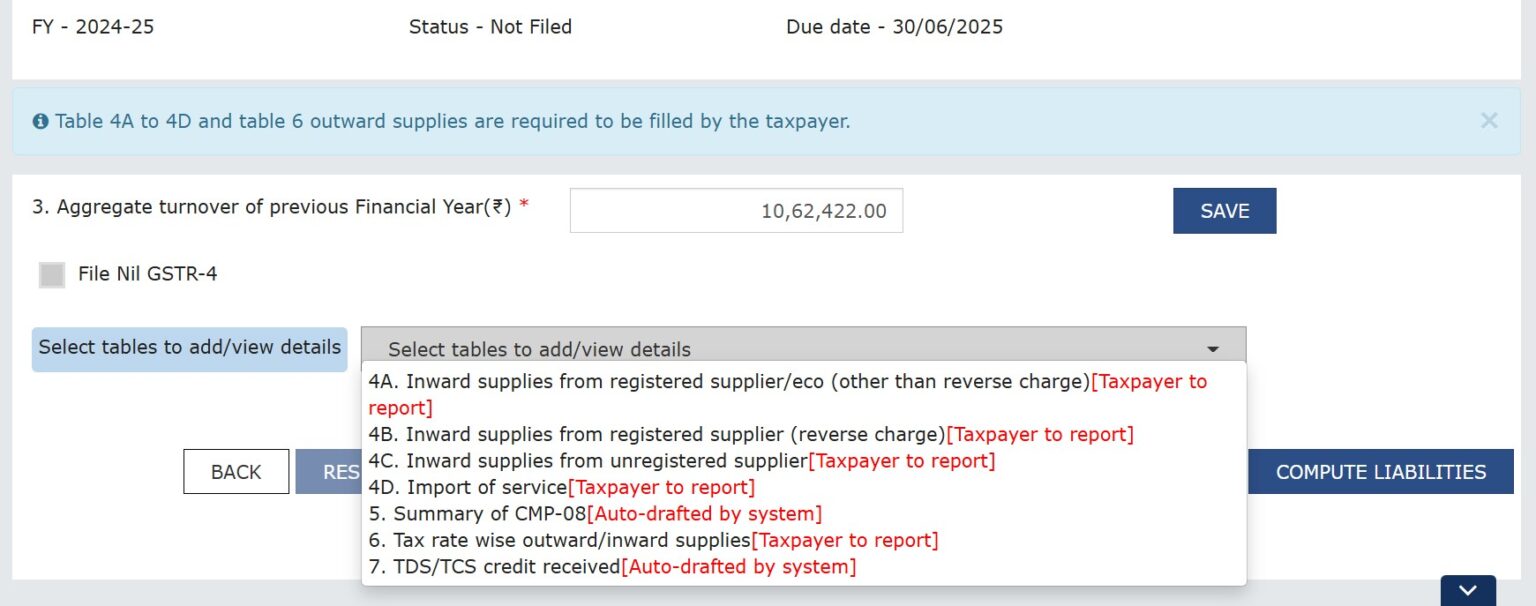Click the aggregate turnover amount field
This screenshot has height=606, width=1536.
pyautogui.click(x=736, y=211)
